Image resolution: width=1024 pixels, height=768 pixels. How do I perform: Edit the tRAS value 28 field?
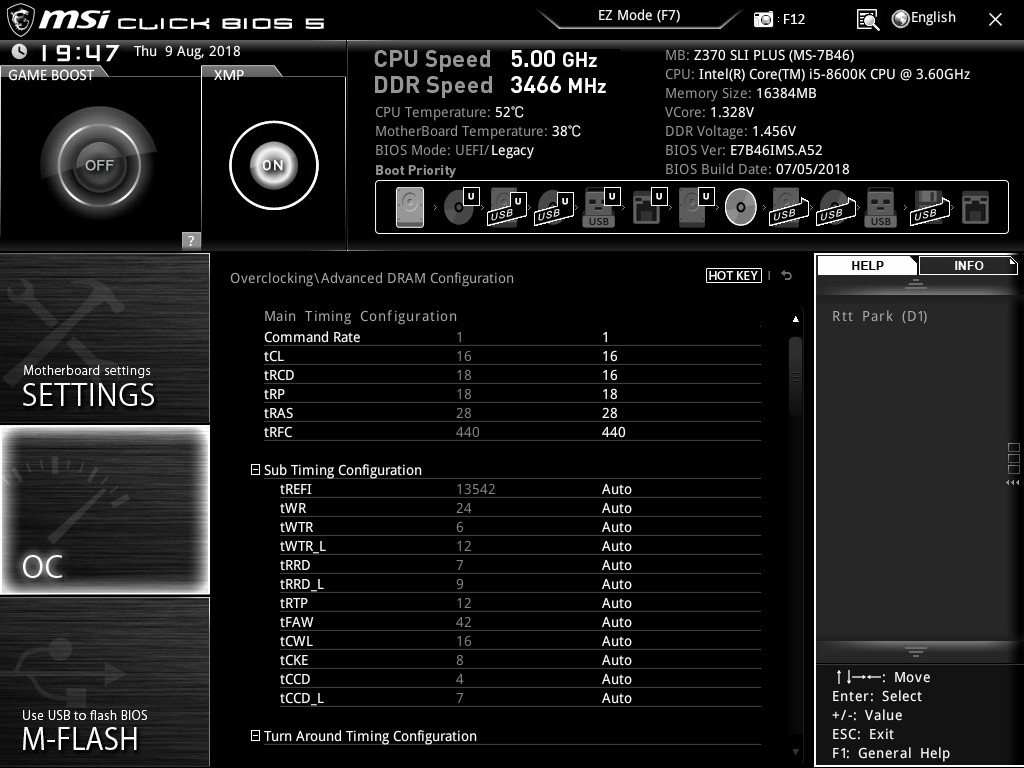point(609,413)
